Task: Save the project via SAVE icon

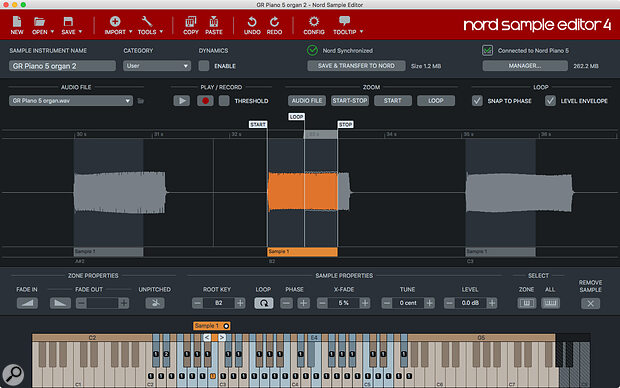Action: click(68, 22)
